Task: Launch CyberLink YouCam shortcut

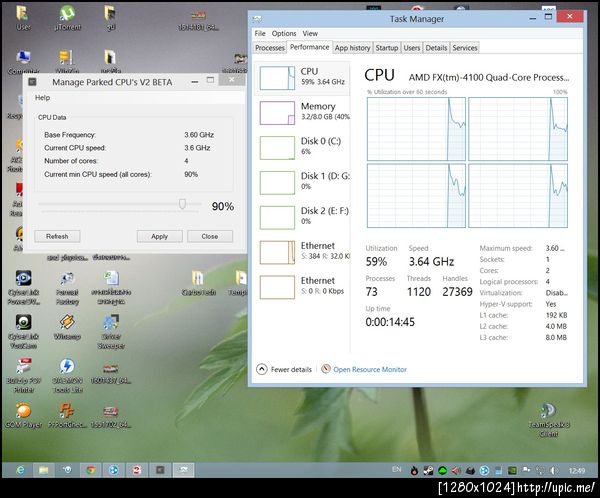Action: pyautogui.click(x=23, y=331)
